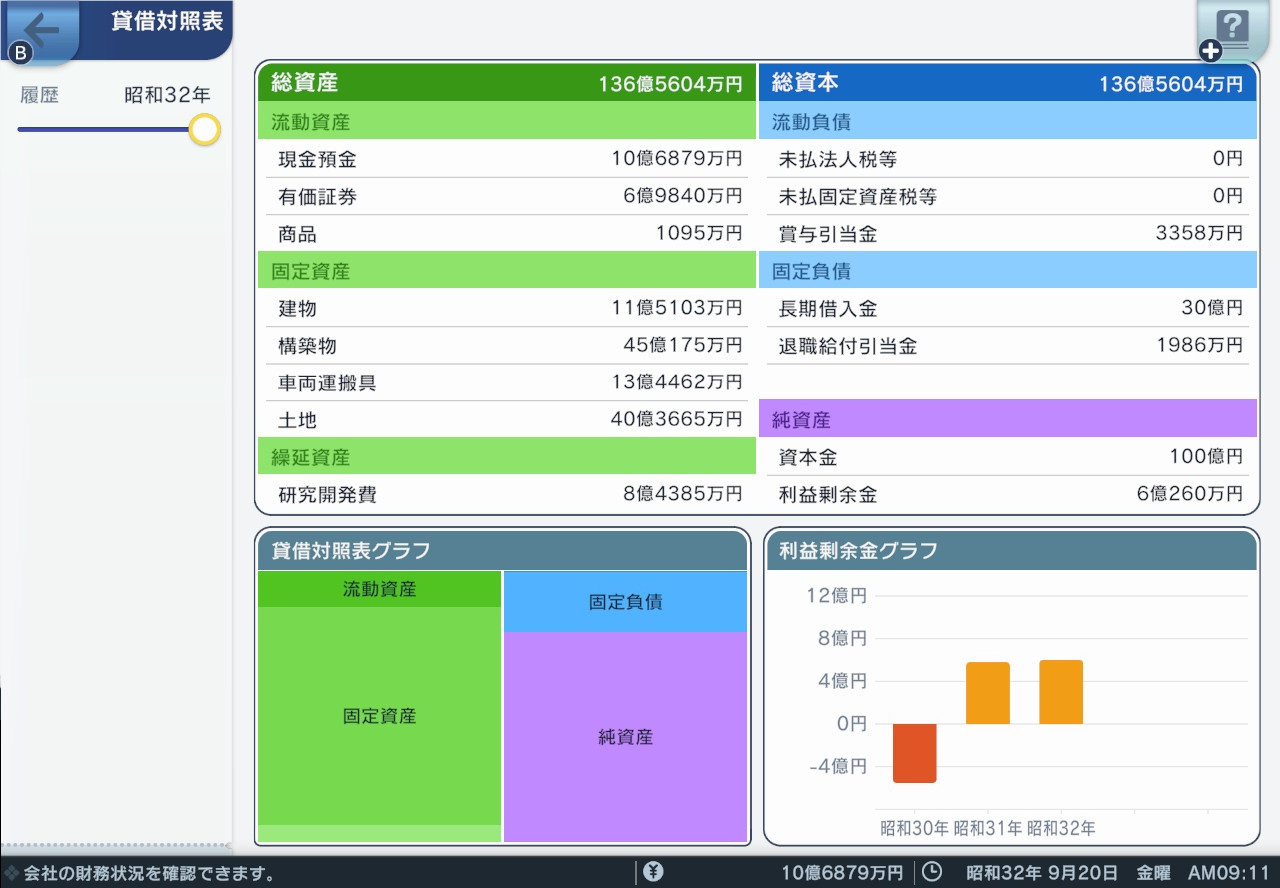
Task: Click the 貸借対照表グラフ panel title
Action: point(351,550)
